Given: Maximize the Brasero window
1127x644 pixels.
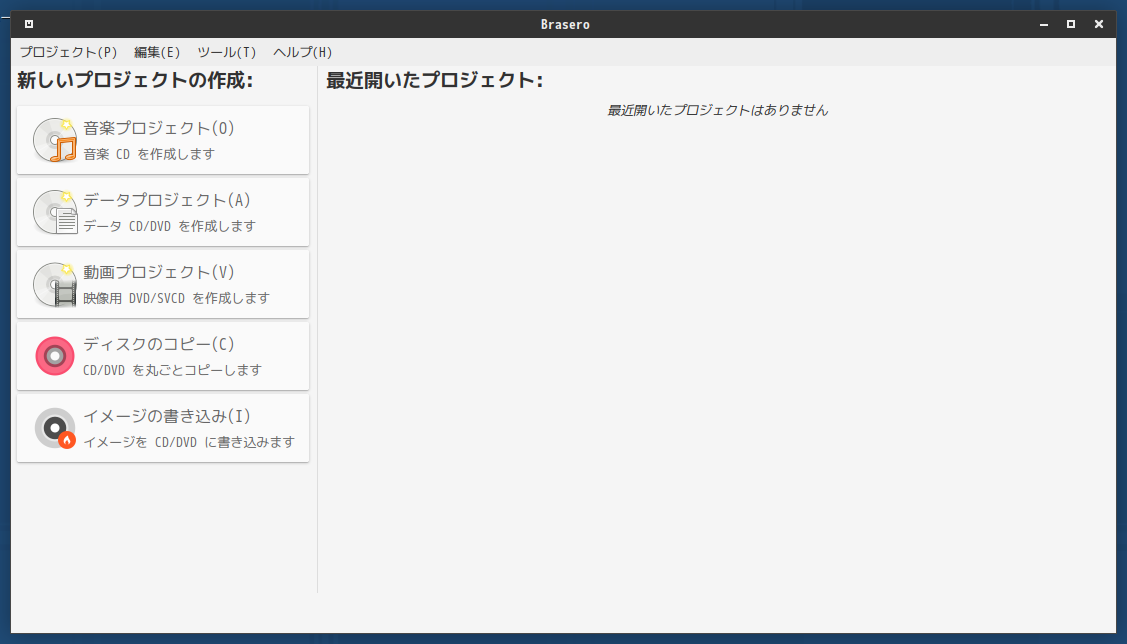Looking at the screenshot, I should (x=1071, y=24).
